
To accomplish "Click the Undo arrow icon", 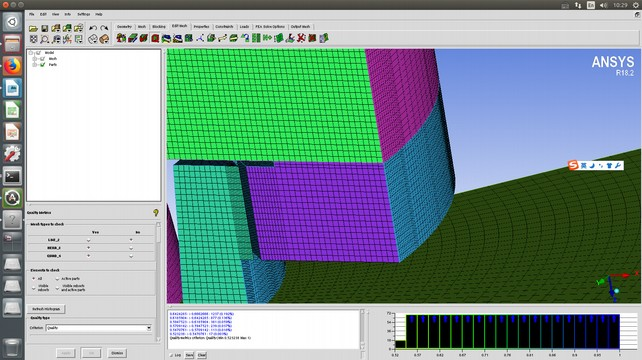I will (93, 28).
